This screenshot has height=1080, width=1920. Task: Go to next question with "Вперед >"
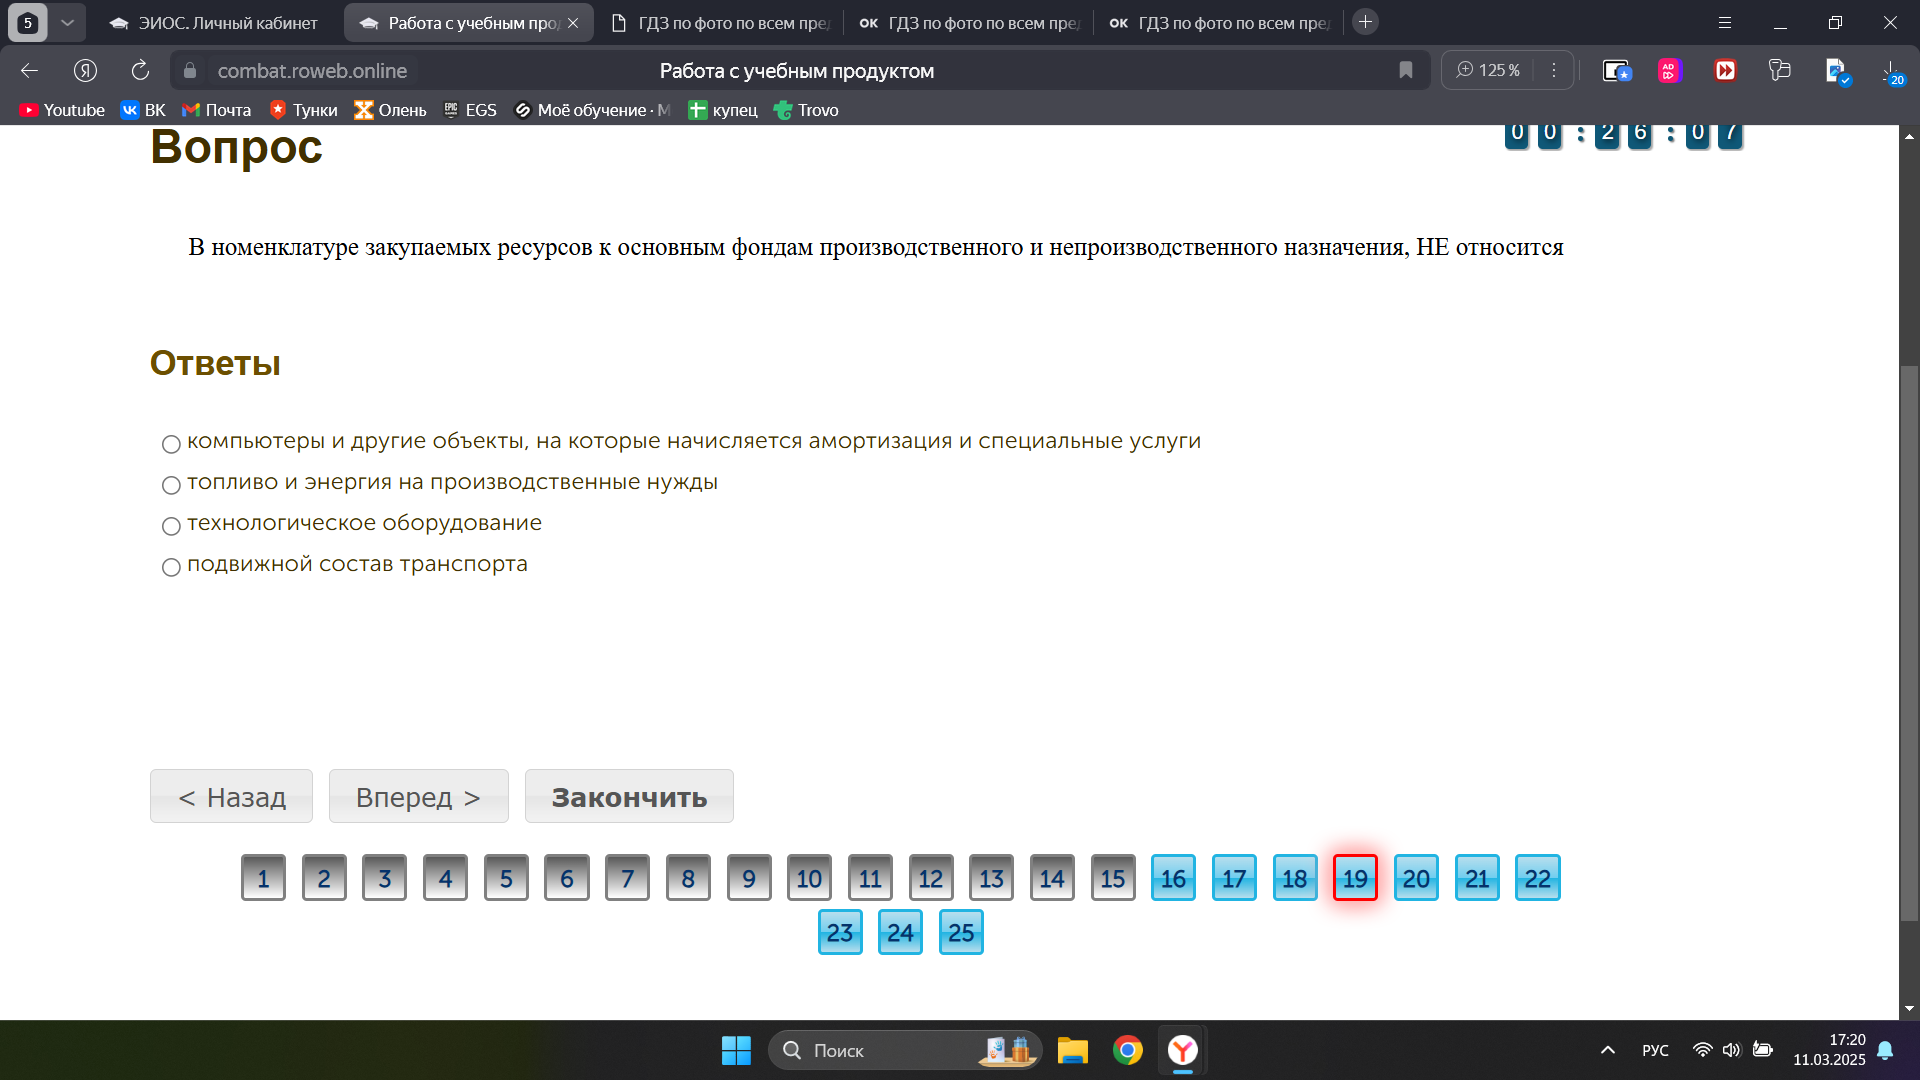pyautogui.click(x=418, y=796)
